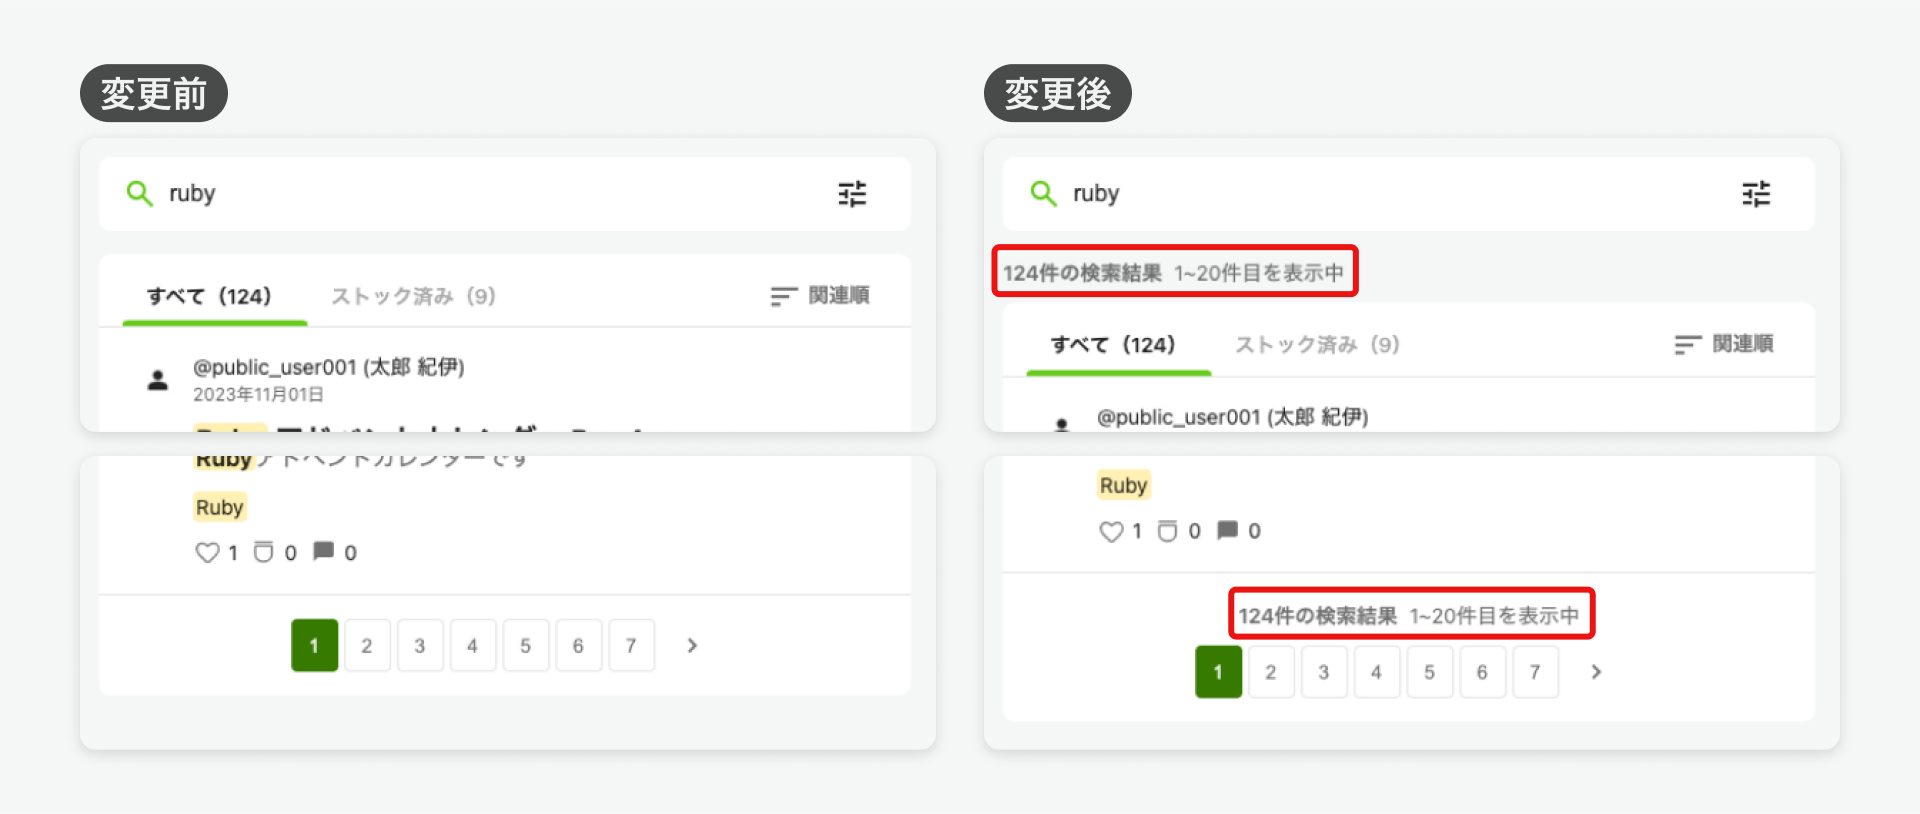The height and width of the screenshot is (814, 1920).
Task: Click the 124件の検索結果 text above 変更後 pagination
Action: pos(1318,616)
